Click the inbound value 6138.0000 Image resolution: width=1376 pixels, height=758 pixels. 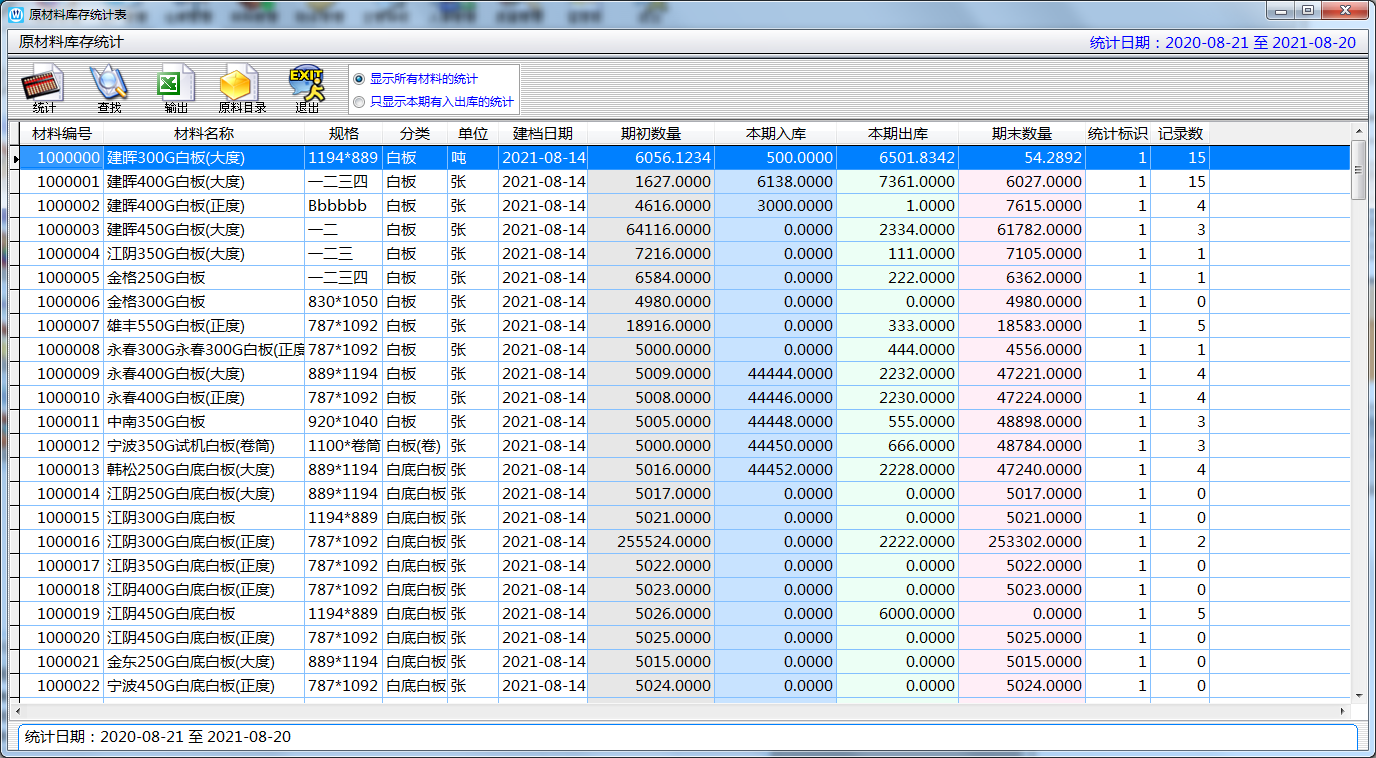point(776,182)
